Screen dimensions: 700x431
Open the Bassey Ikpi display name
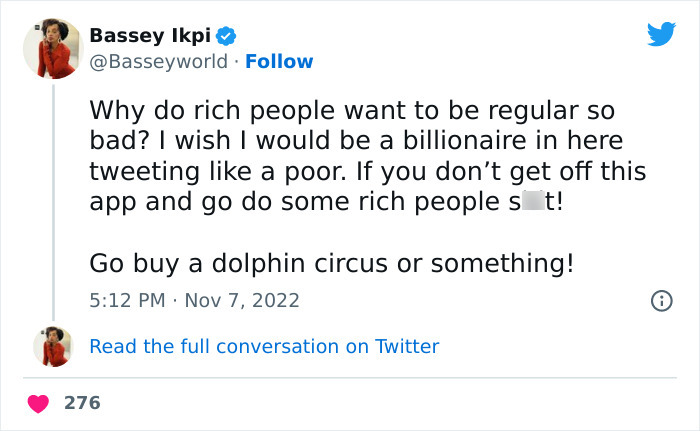coord(149,36)
